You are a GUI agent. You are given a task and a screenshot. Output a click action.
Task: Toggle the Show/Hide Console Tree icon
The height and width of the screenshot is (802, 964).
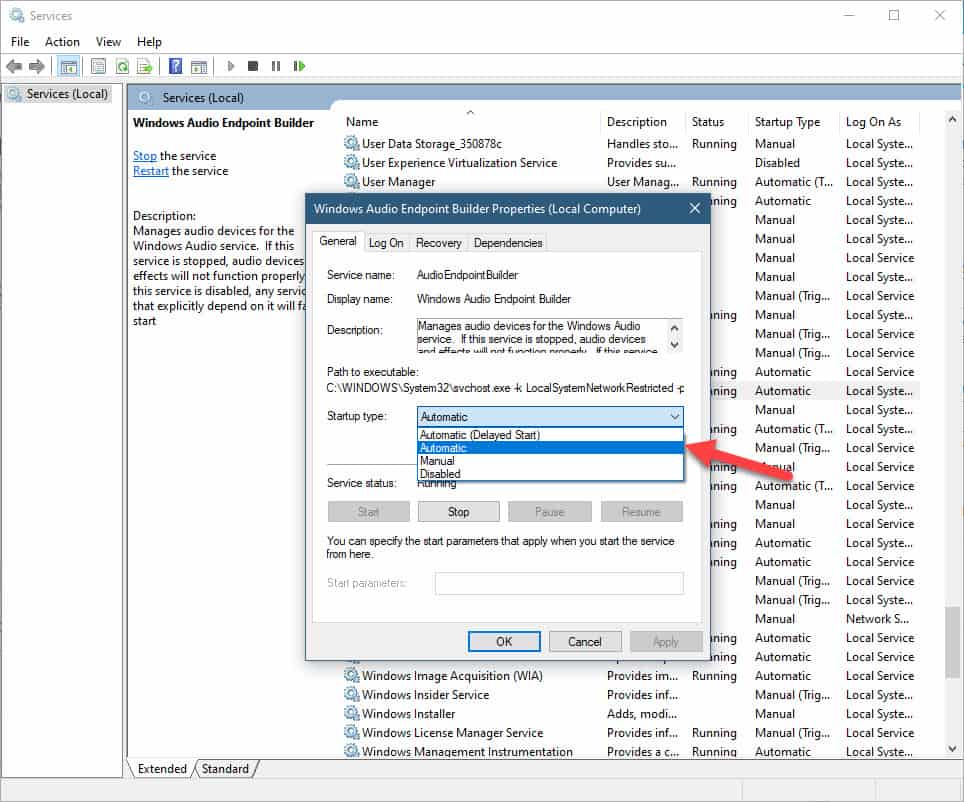coord(66,66)
